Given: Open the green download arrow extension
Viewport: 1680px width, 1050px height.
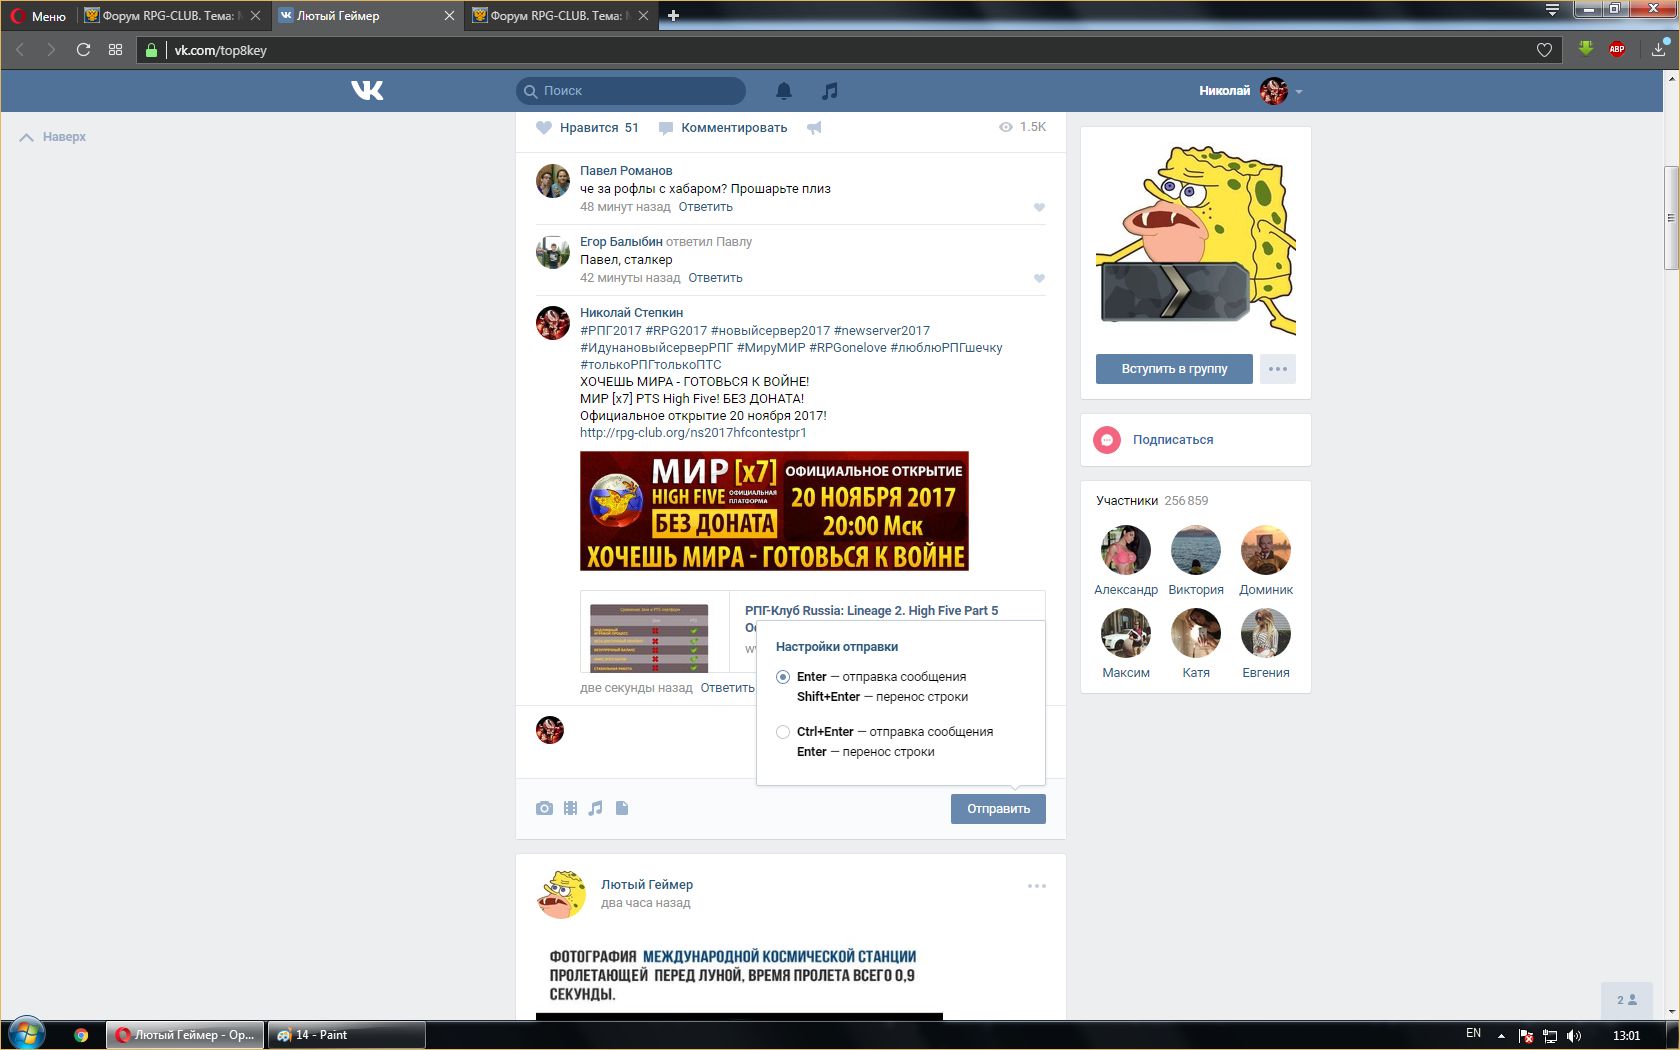Looking at the screenshot, I should [x=1586, y=49].
